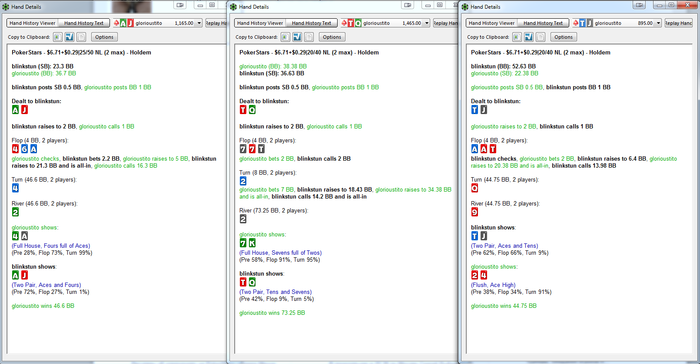Copy plain text icon in 1,465.00 hand window

(x=308, y=37)
